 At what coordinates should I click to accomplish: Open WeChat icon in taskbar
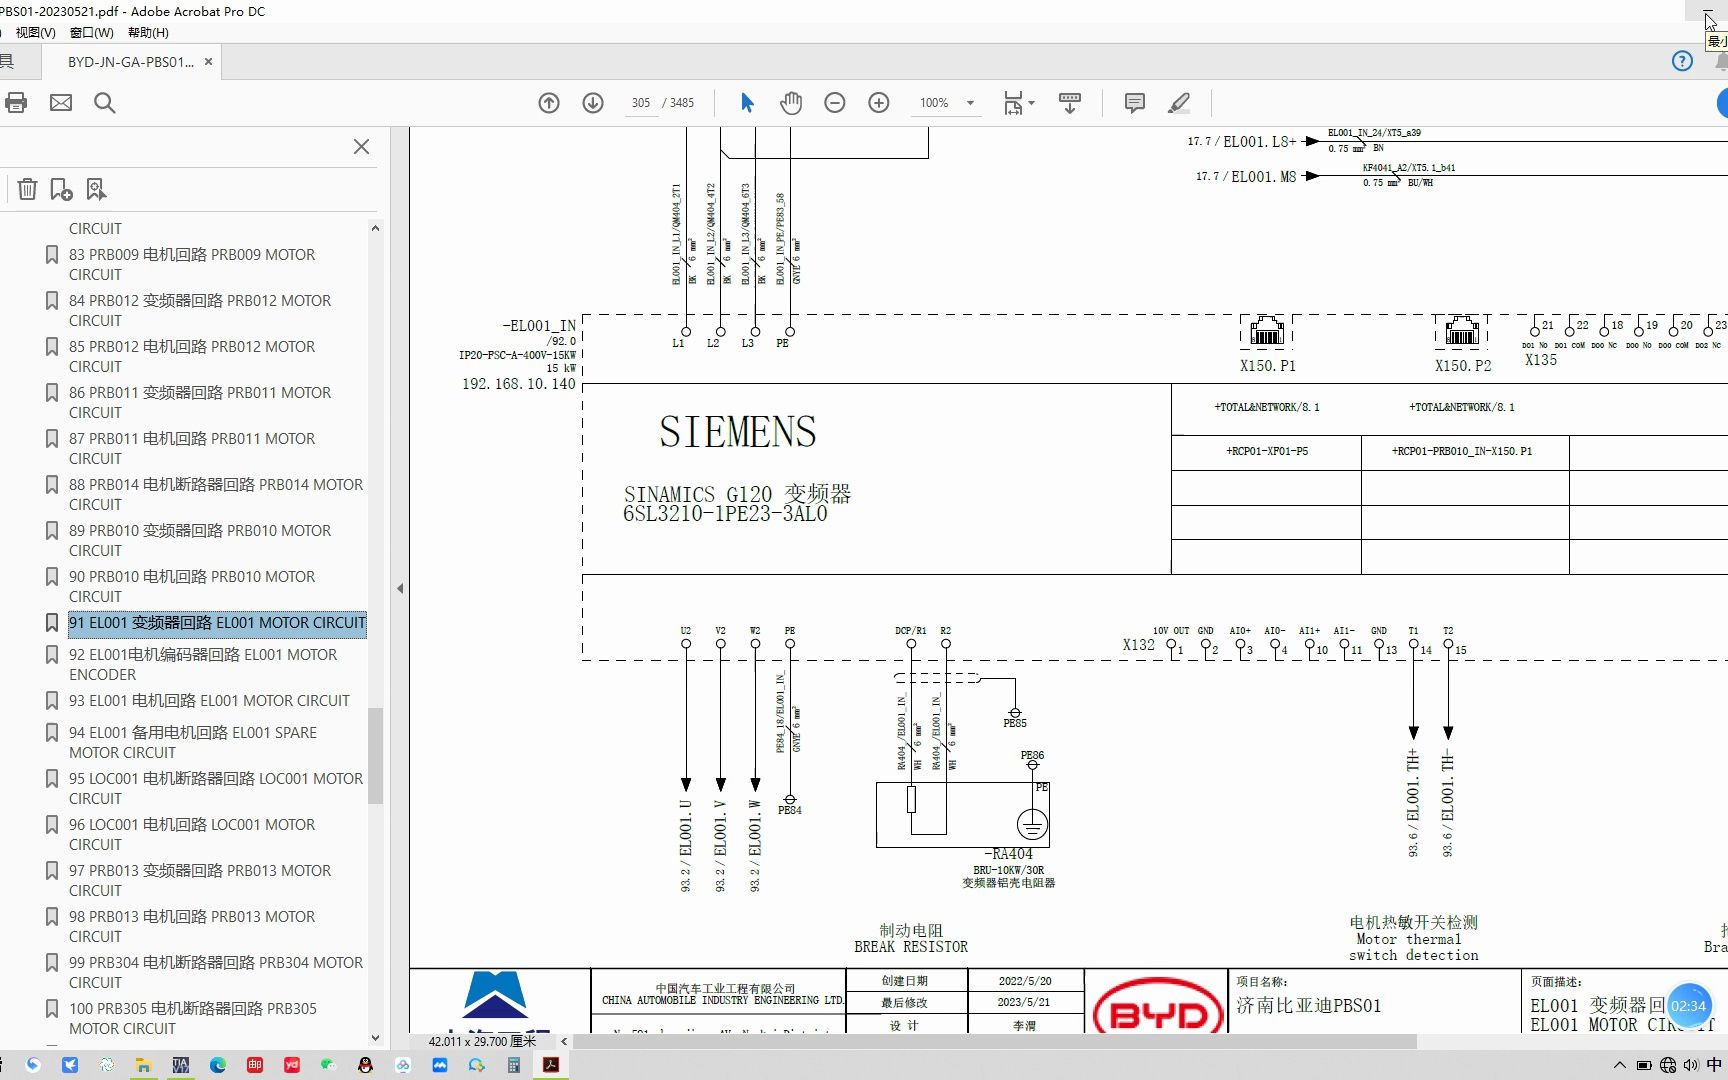point(328,1065)
